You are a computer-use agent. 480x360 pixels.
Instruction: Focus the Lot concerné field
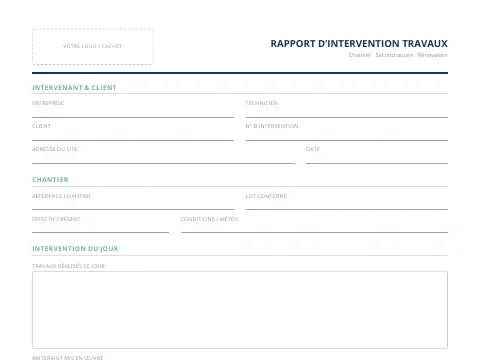pyautogui.click(x=347, y=204)
